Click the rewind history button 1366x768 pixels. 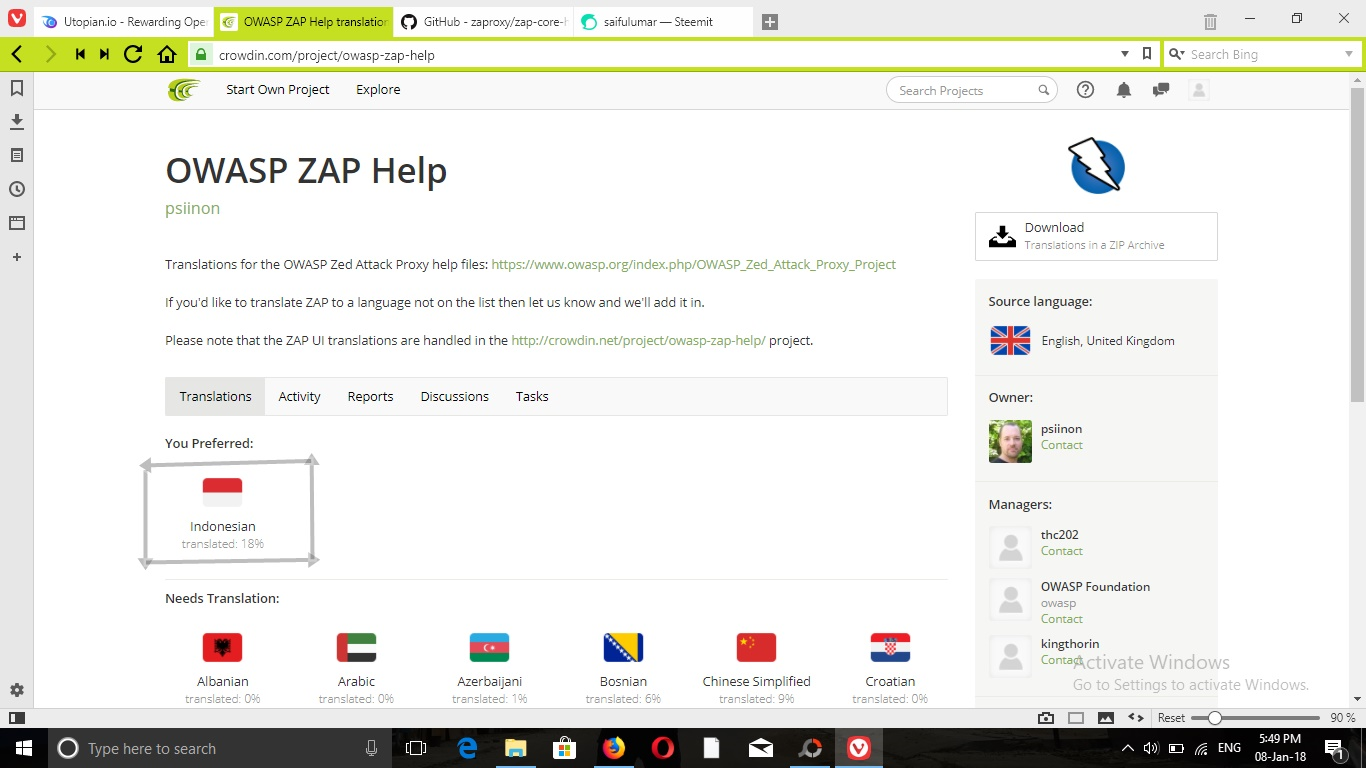pos(79,55)
